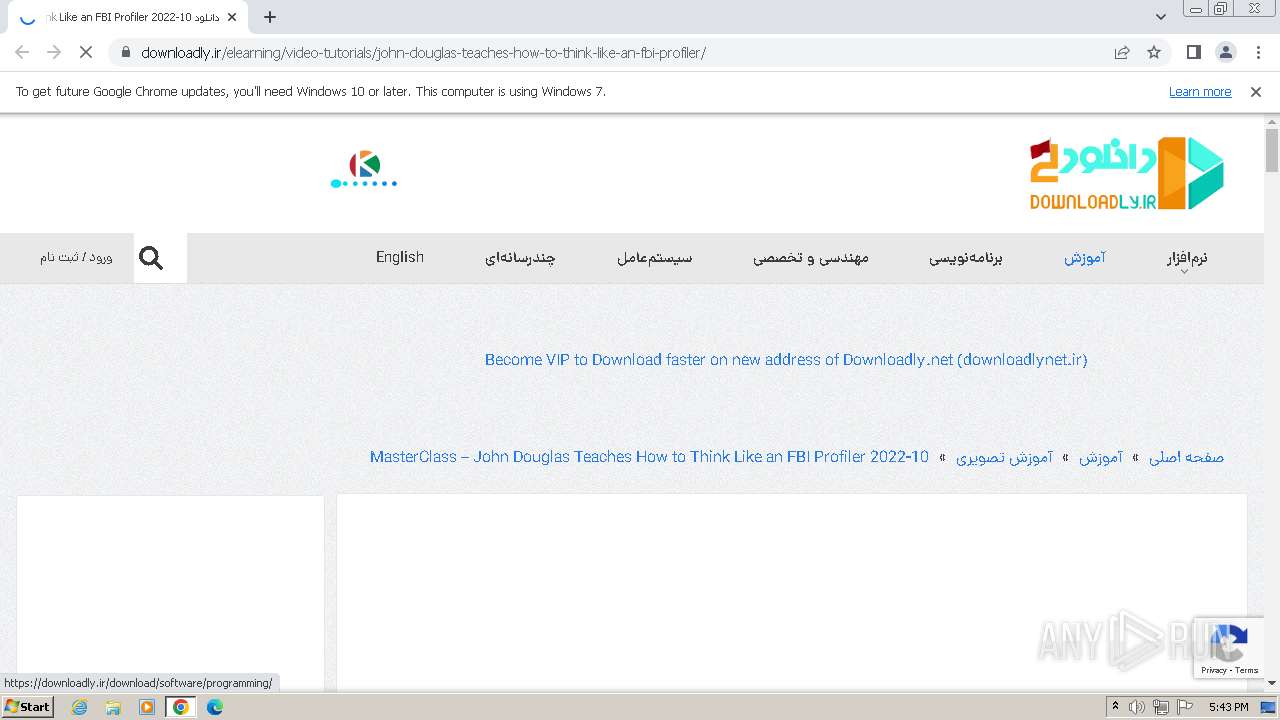Image resolution: width=1280 pixels, height=720 pixels.
Task: Open the Become VIP to Download faster link
Action: tap(786, 359)
